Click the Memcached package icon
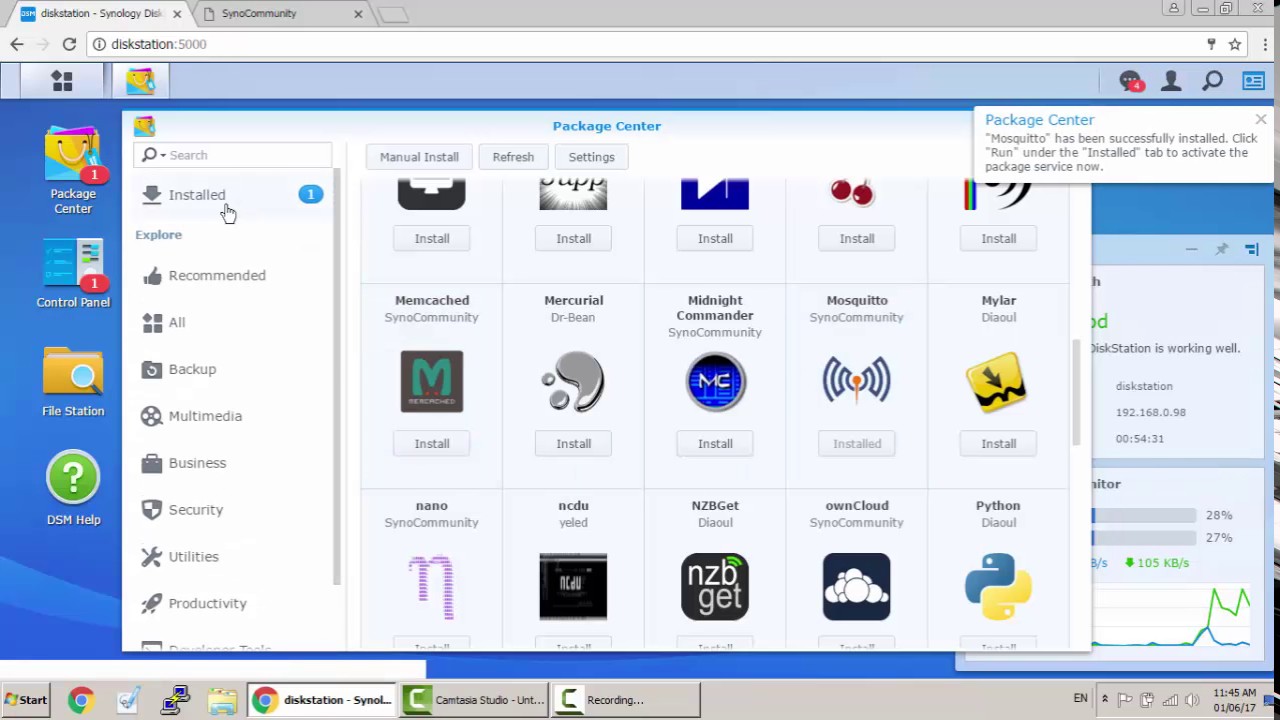 click(432, 381)
